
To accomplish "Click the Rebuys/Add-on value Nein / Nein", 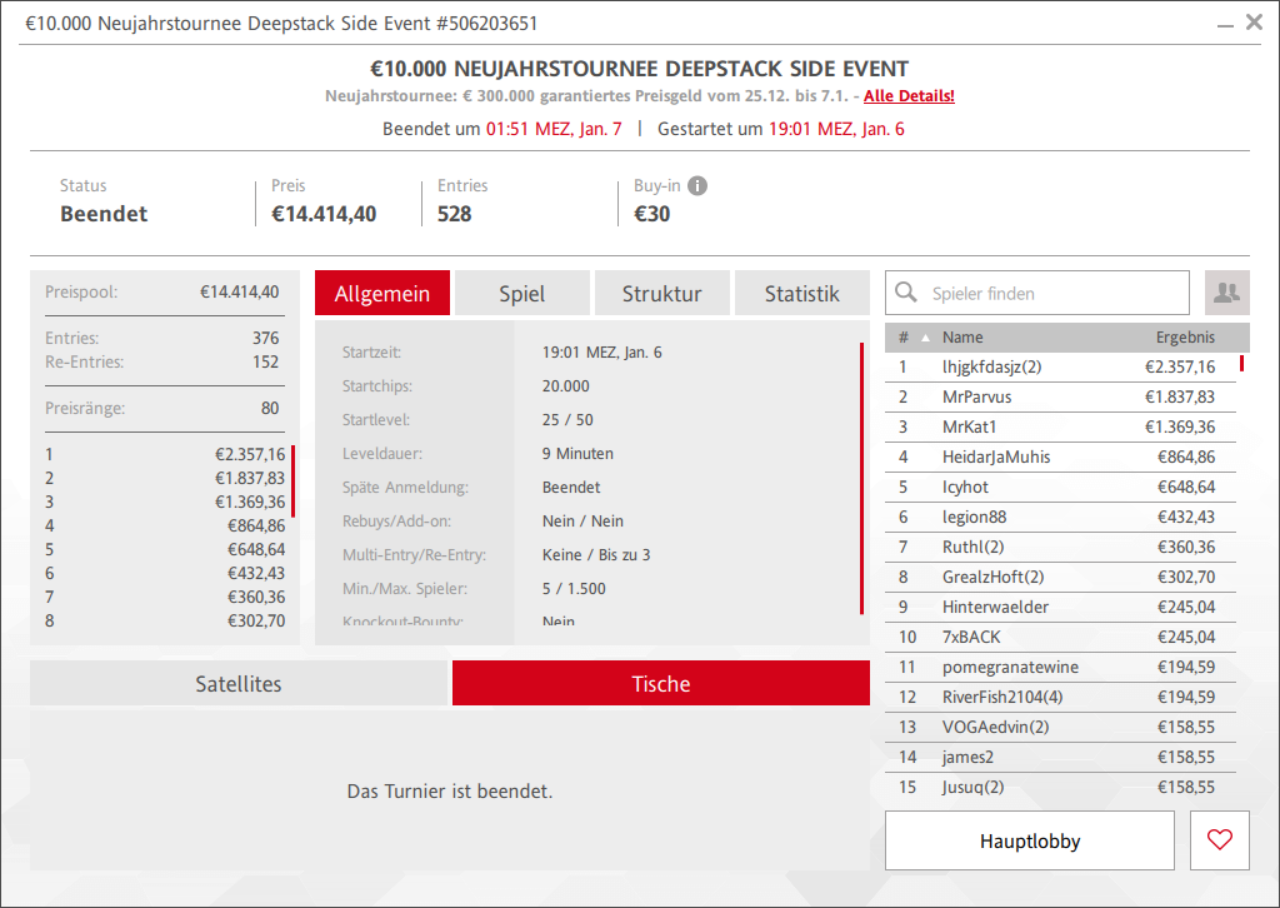I will click(583, 521).
